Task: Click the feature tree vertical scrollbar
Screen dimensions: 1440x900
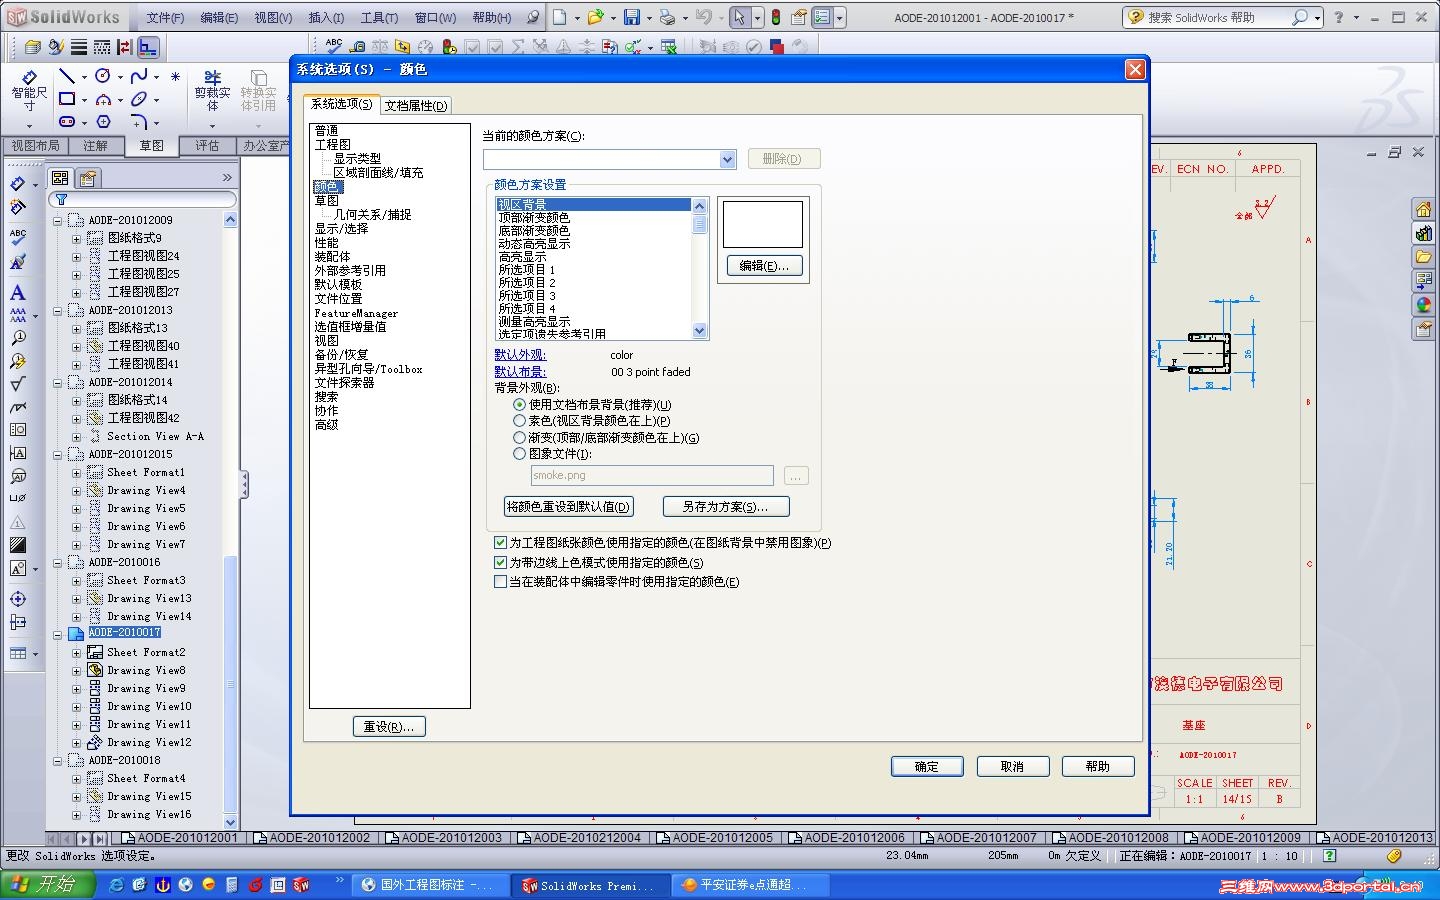Action: click(x=230, y=520)
